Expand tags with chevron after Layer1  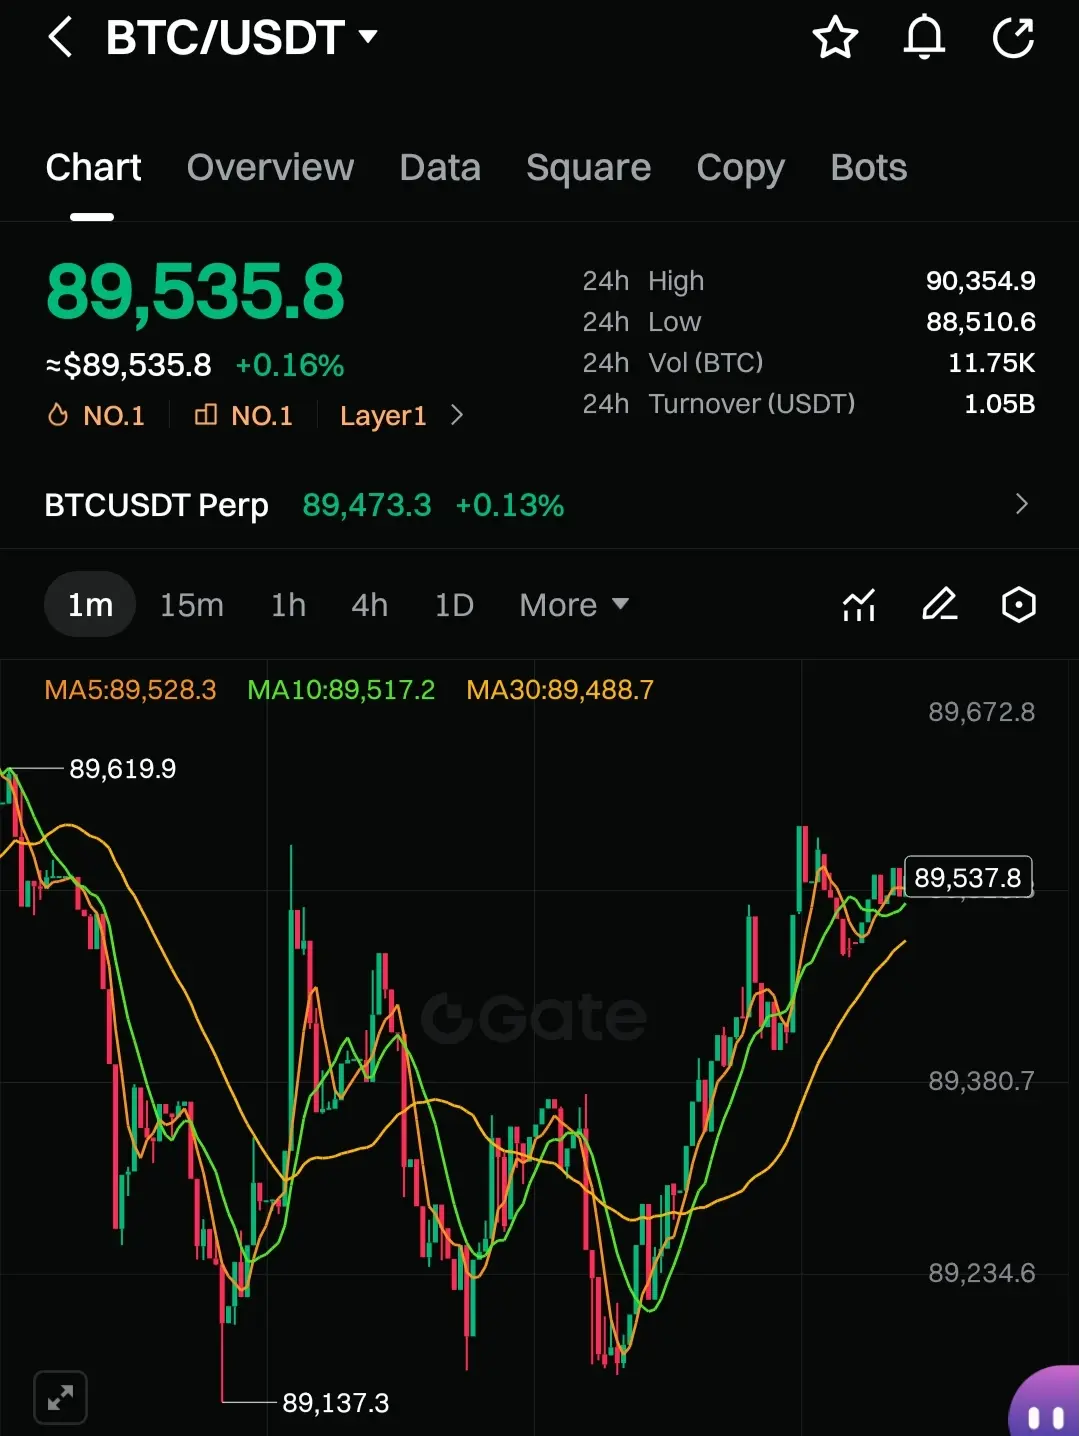[x=457, y=415]
